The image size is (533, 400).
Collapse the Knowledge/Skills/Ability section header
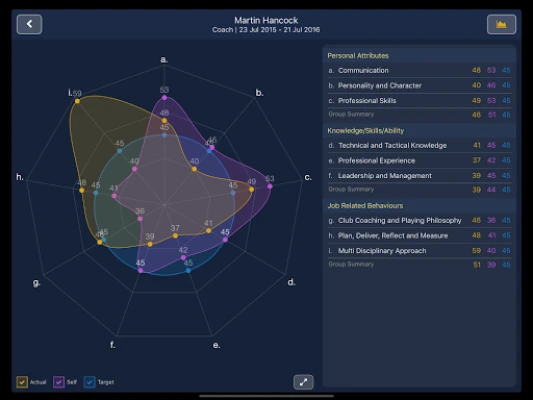coord(419,131)
